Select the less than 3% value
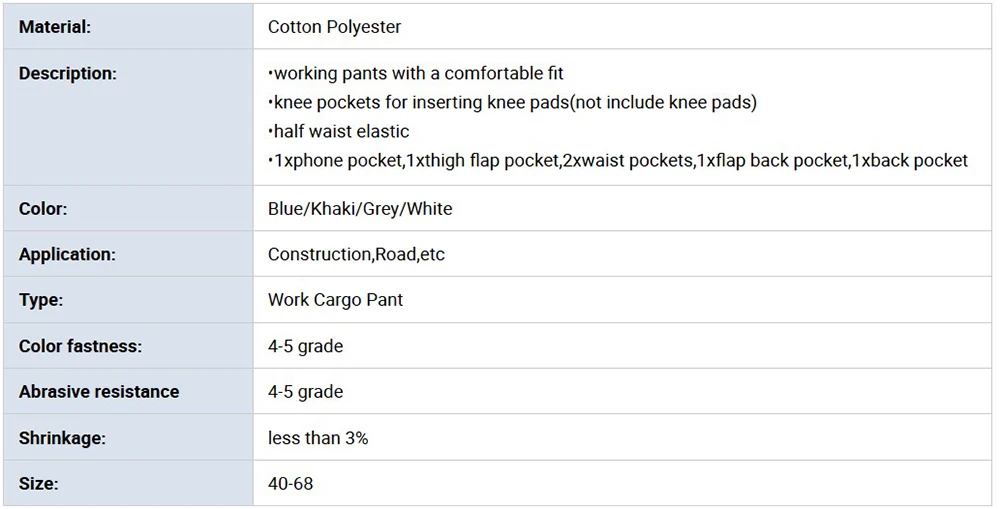The width and height of the screenshot is (1000, 509). (318, 438)
